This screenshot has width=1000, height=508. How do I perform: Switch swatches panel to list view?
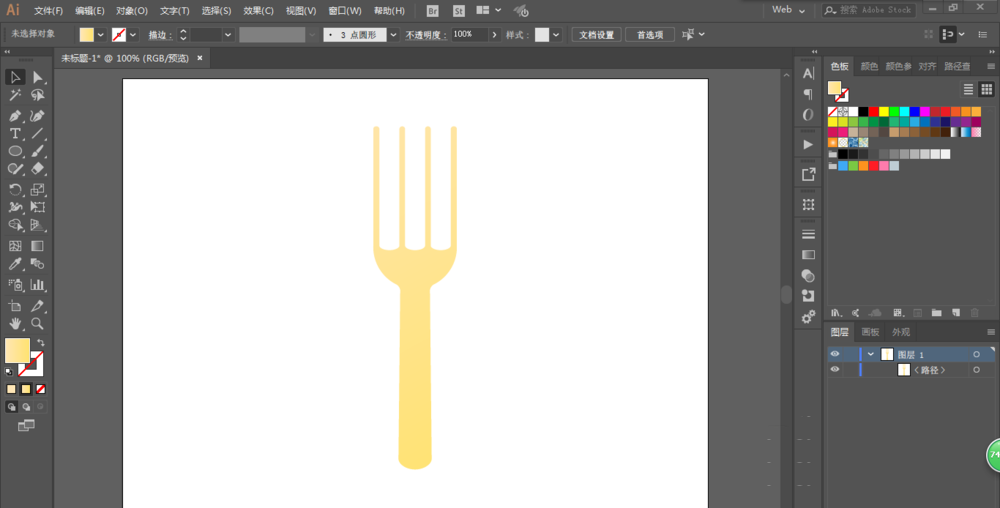[x=968, y=89]
